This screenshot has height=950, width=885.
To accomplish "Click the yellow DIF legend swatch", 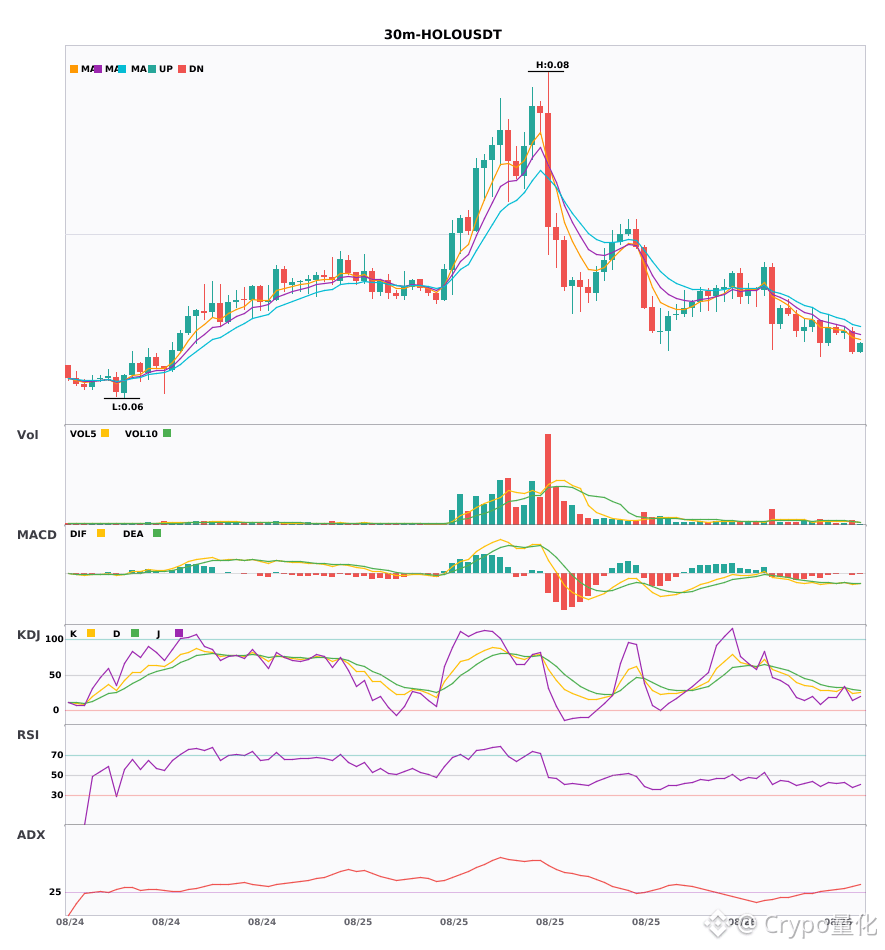I will click(101, 533).
